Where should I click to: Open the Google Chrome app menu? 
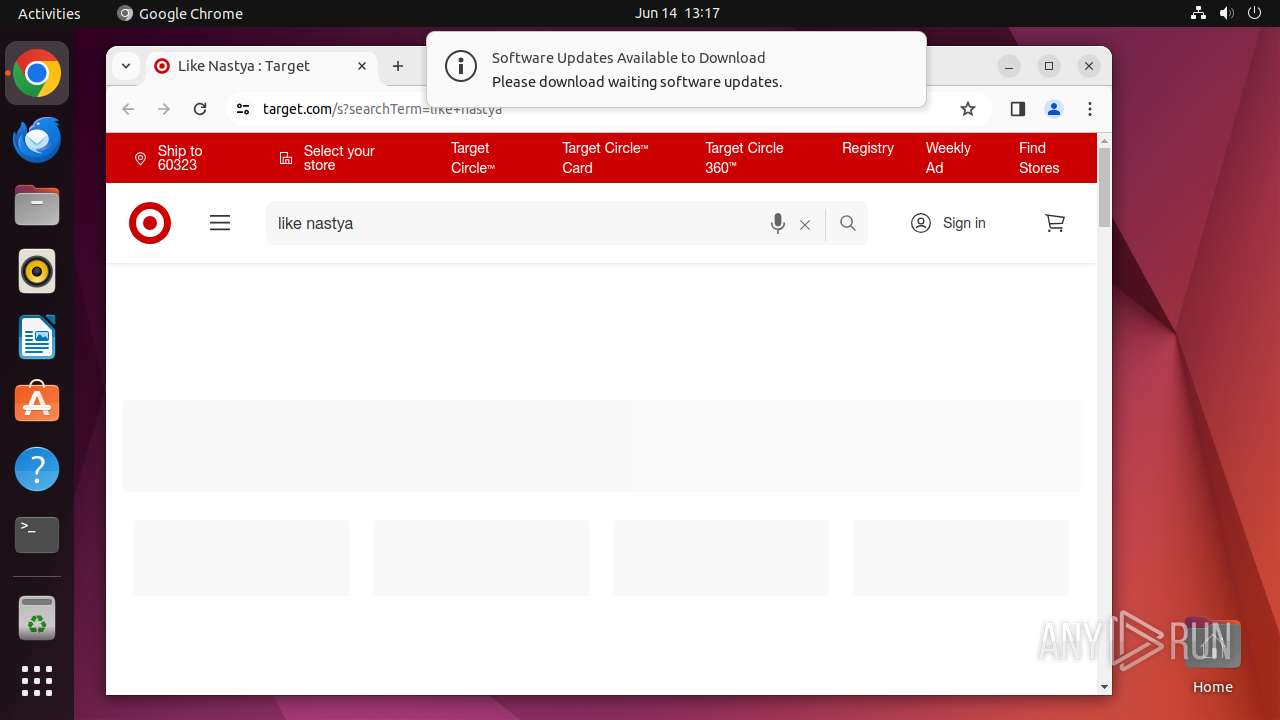point(181,13)
